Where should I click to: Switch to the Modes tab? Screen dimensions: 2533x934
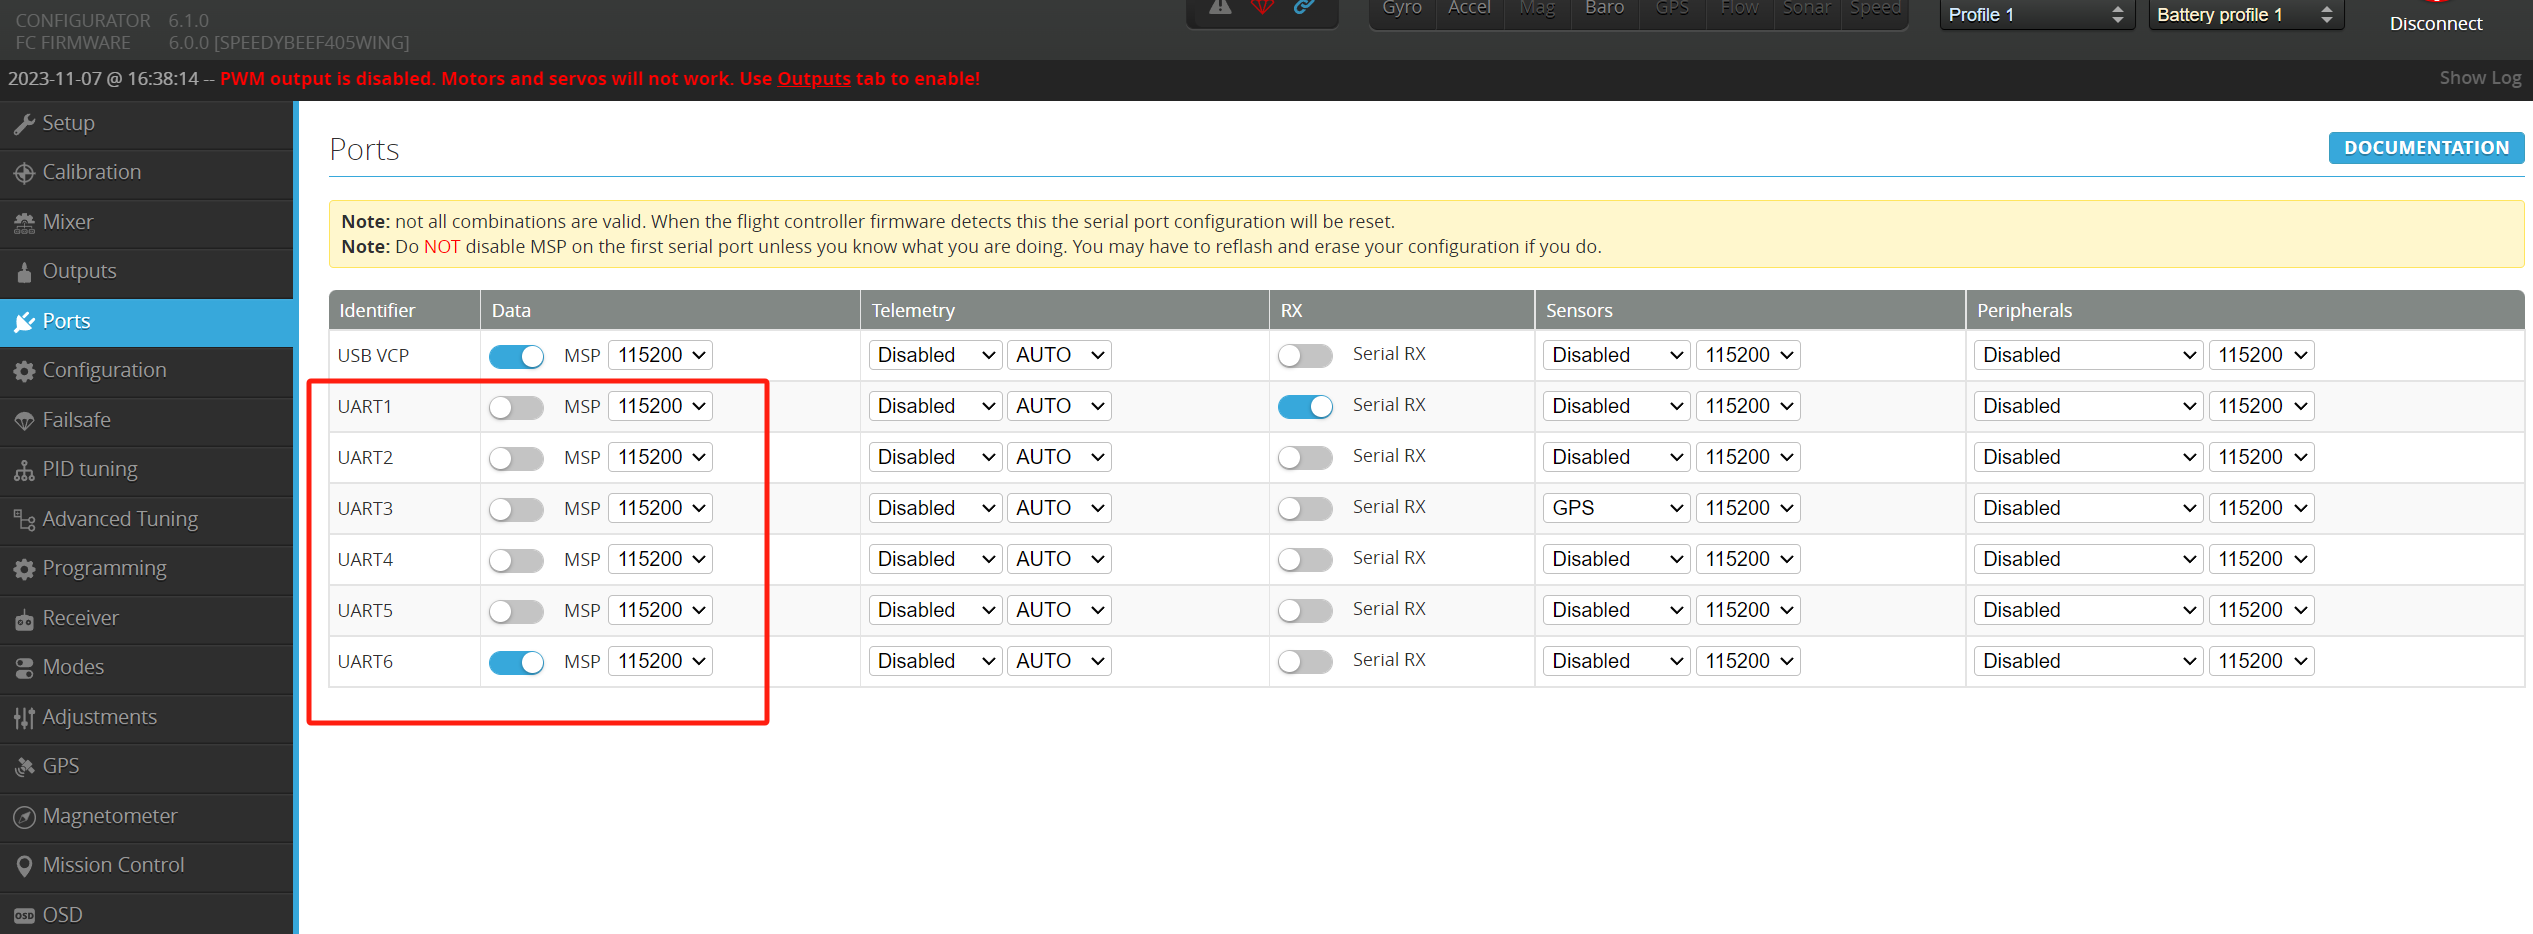coord(73,667)
